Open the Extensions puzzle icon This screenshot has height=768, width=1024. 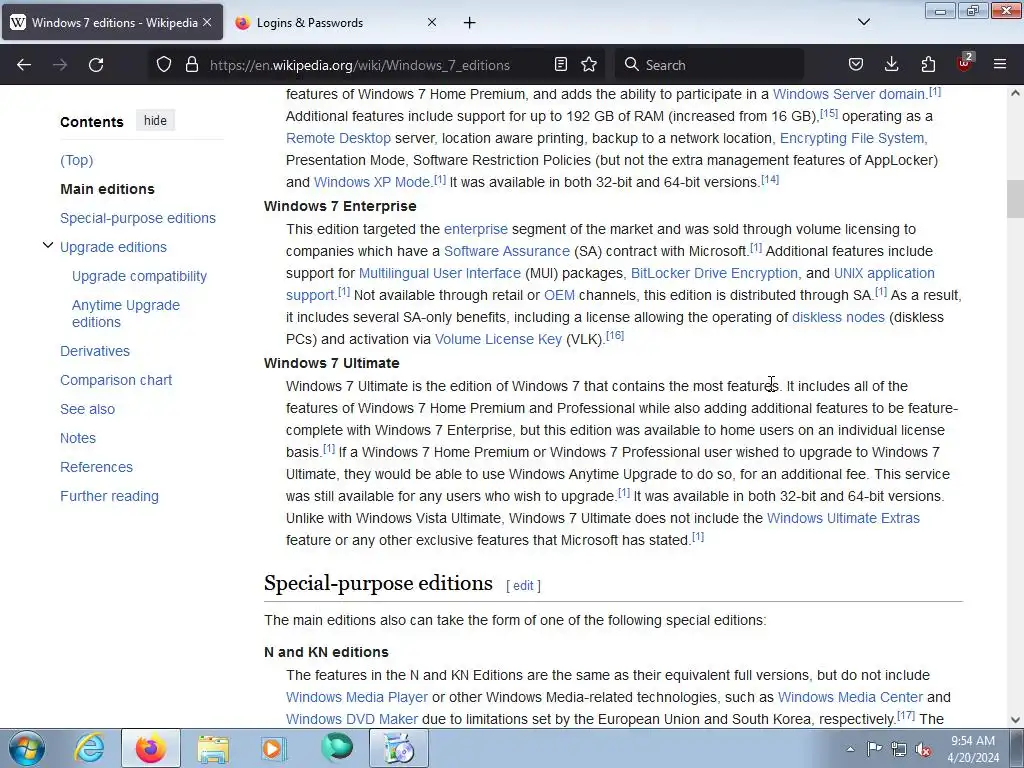pos(928,65)
